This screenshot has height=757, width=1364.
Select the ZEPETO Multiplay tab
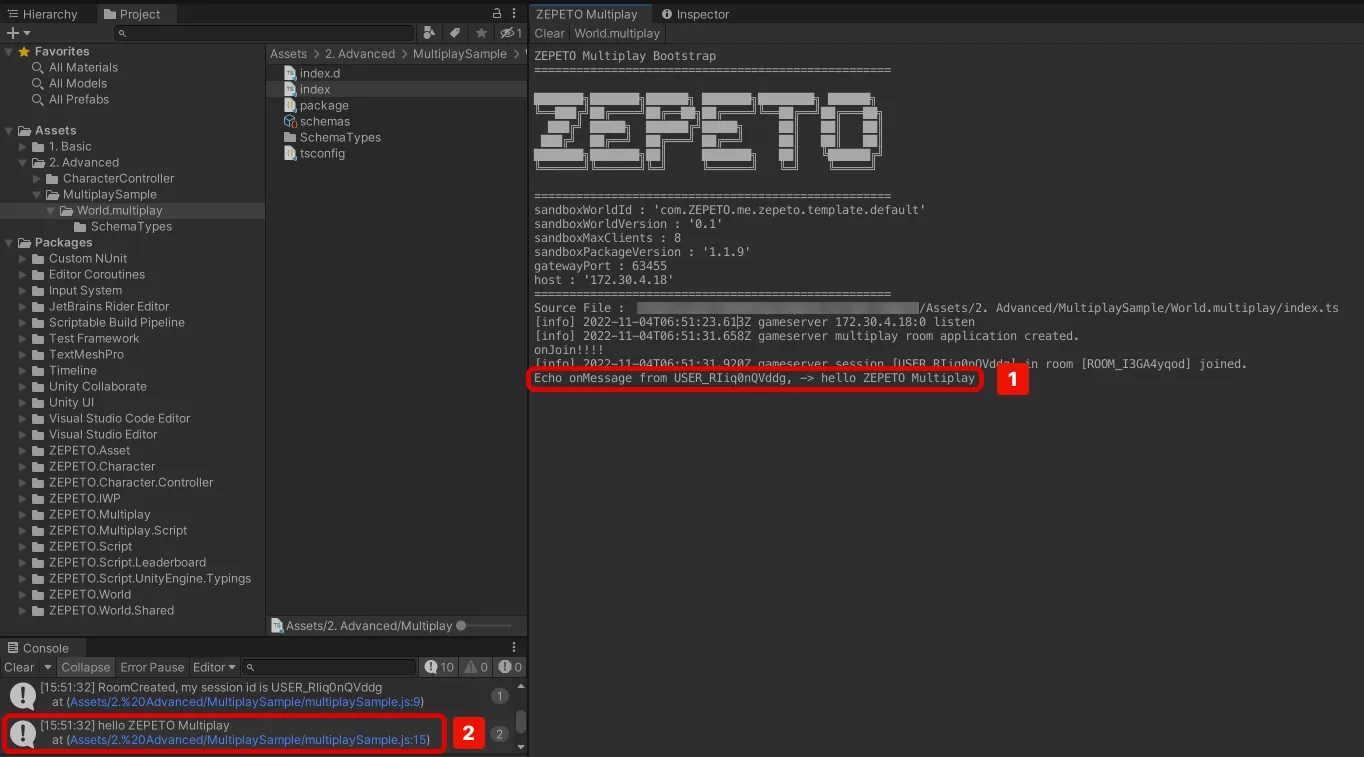point(590,14)
